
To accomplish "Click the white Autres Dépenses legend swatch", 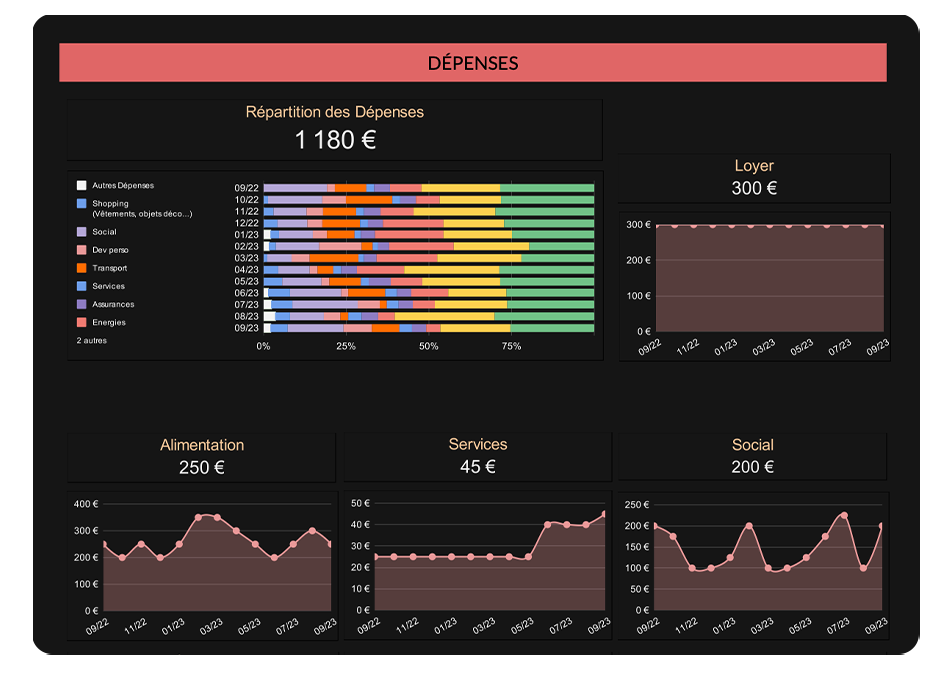I will (x=81, y=186).
